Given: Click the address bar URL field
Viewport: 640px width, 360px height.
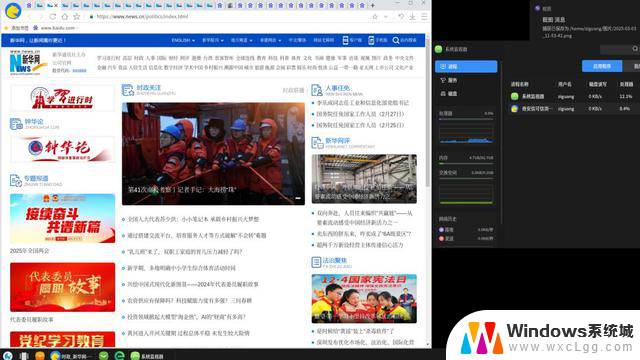Looking at the screenshot, I should point(229,17).
